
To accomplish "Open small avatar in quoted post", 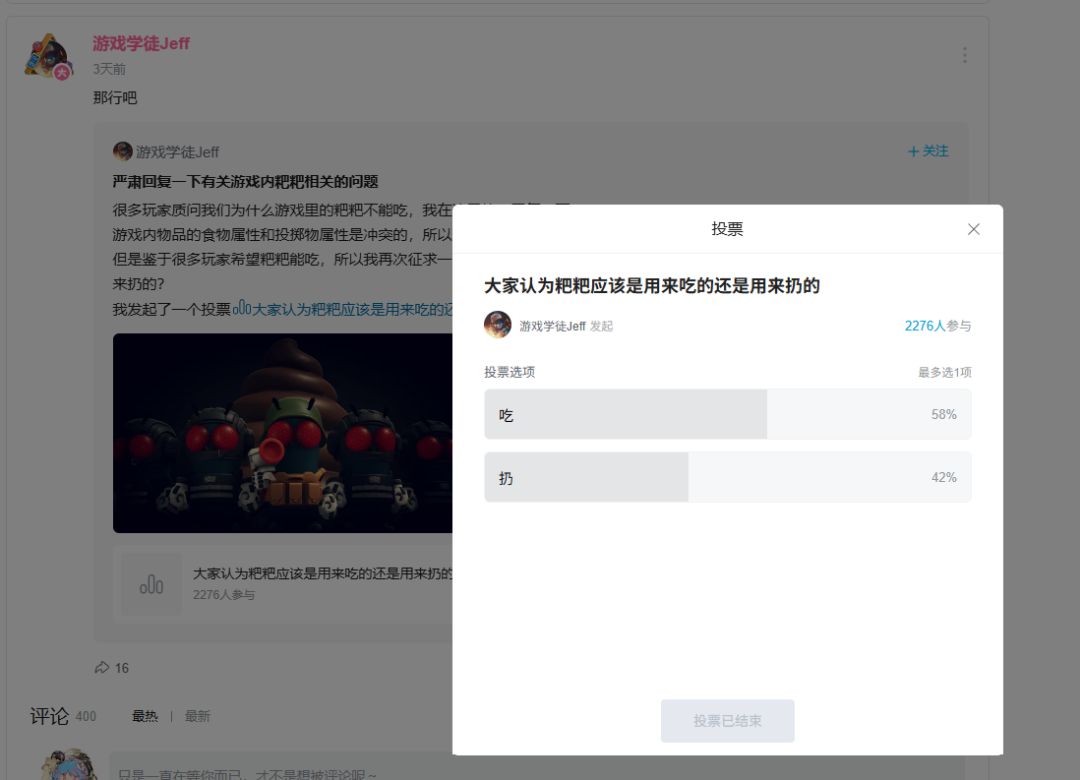I will (123, 151).
